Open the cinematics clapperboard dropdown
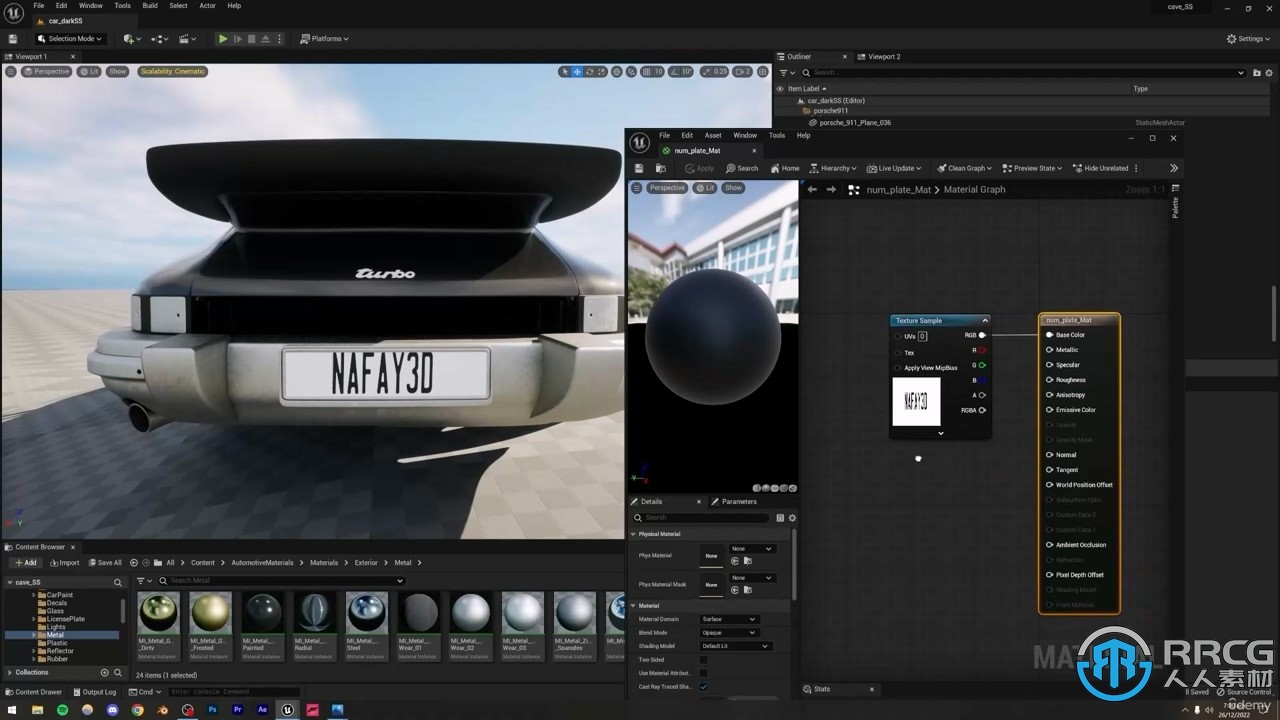1280x720 pixels. pyautogui.click(x=187, y=39)
